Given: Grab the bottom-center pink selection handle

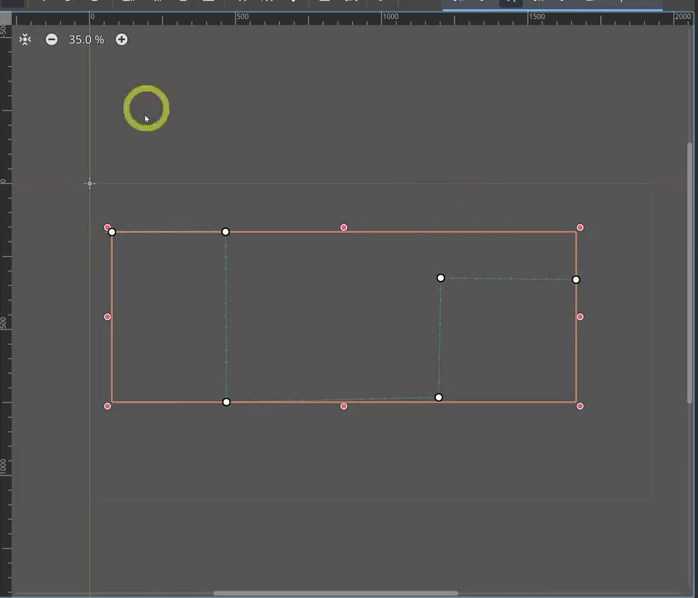Looking at the screenshot, I should (344, 406).
